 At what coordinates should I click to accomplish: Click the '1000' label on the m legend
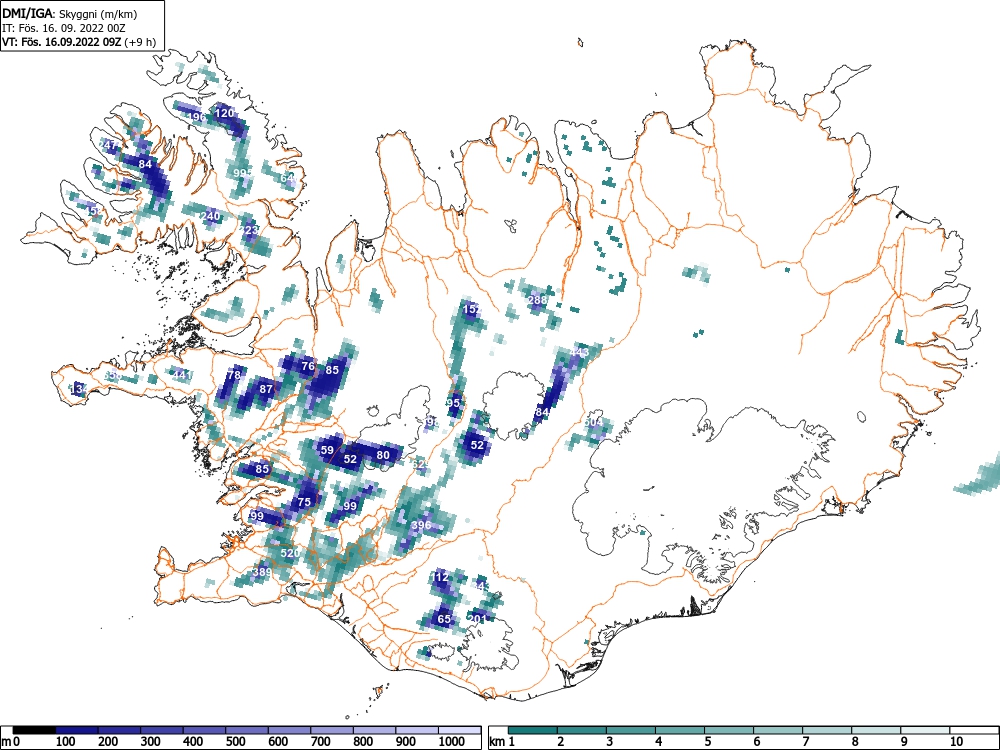[x=452, y=742]
